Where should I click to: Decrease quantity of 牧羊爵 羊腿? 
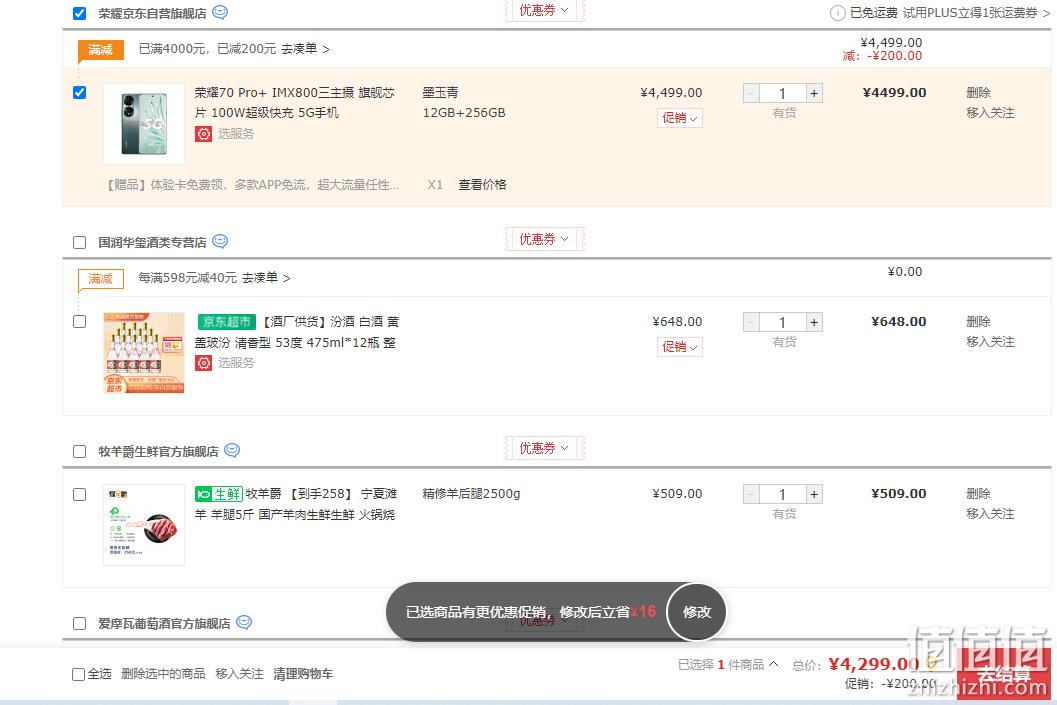(751, 494)
